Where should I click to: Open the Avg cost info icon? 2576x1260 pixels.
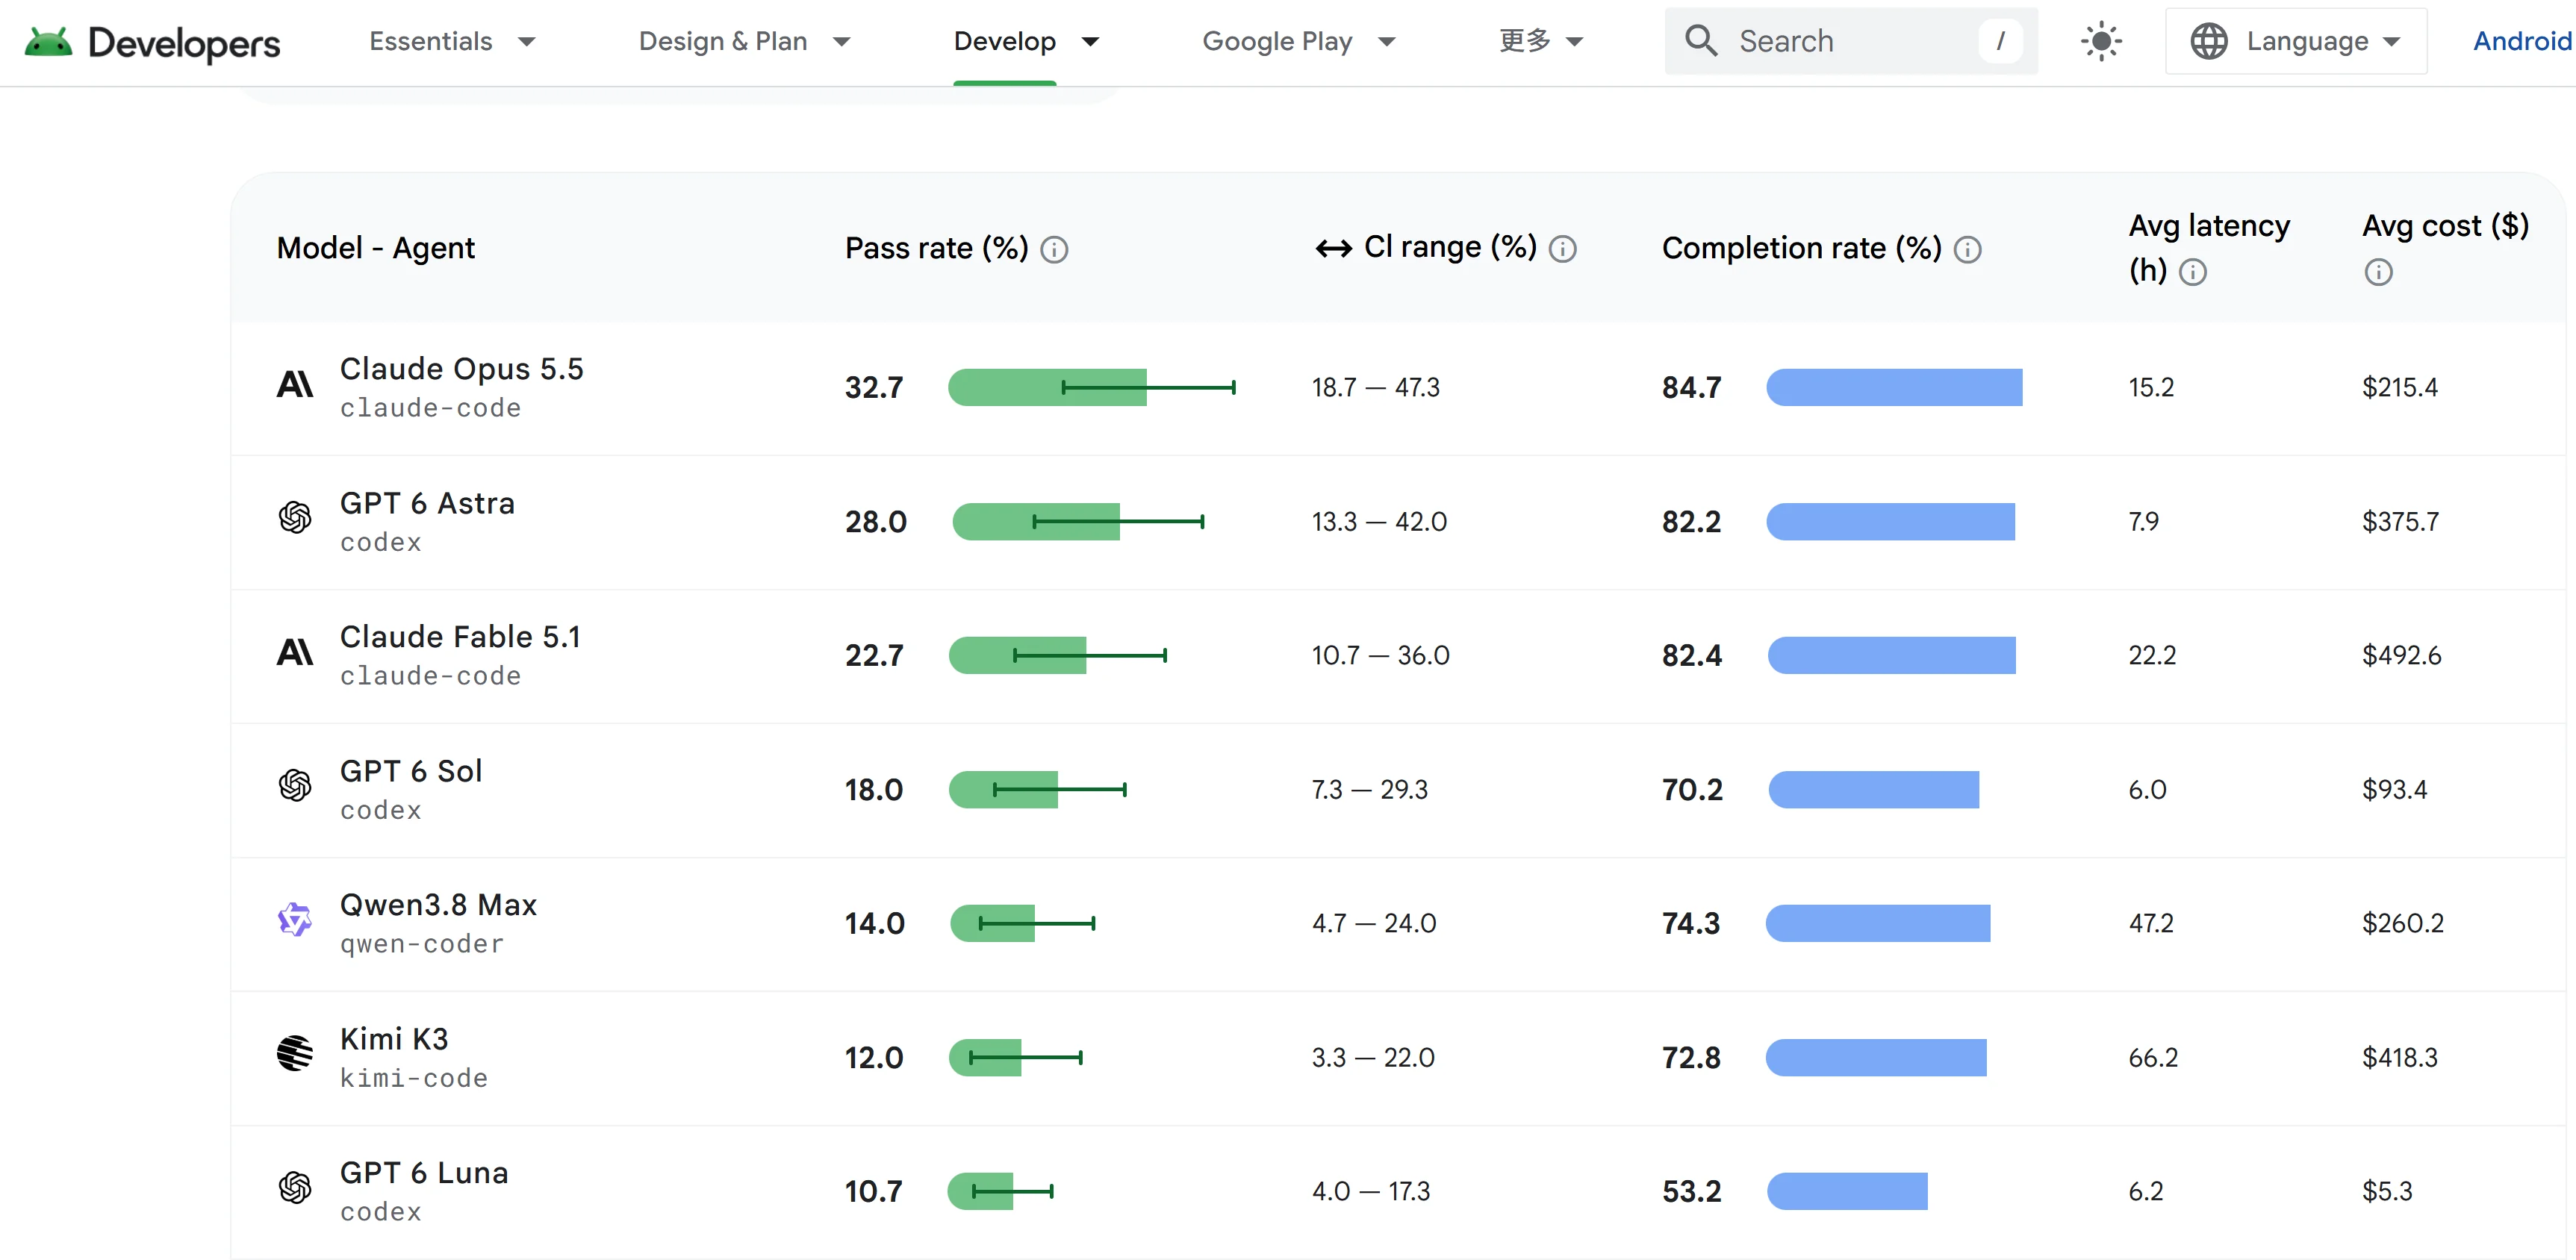point(2378,272)
